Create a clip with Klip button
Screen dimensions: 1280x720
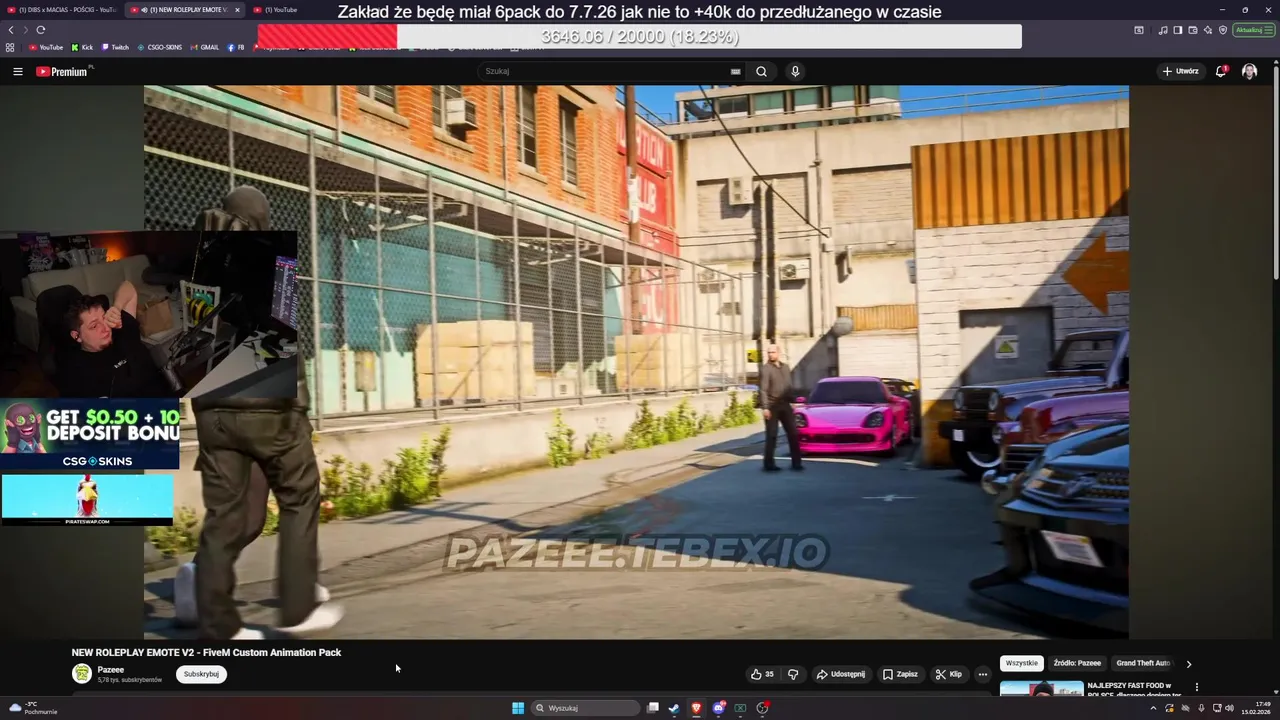[x=948, y=674]
